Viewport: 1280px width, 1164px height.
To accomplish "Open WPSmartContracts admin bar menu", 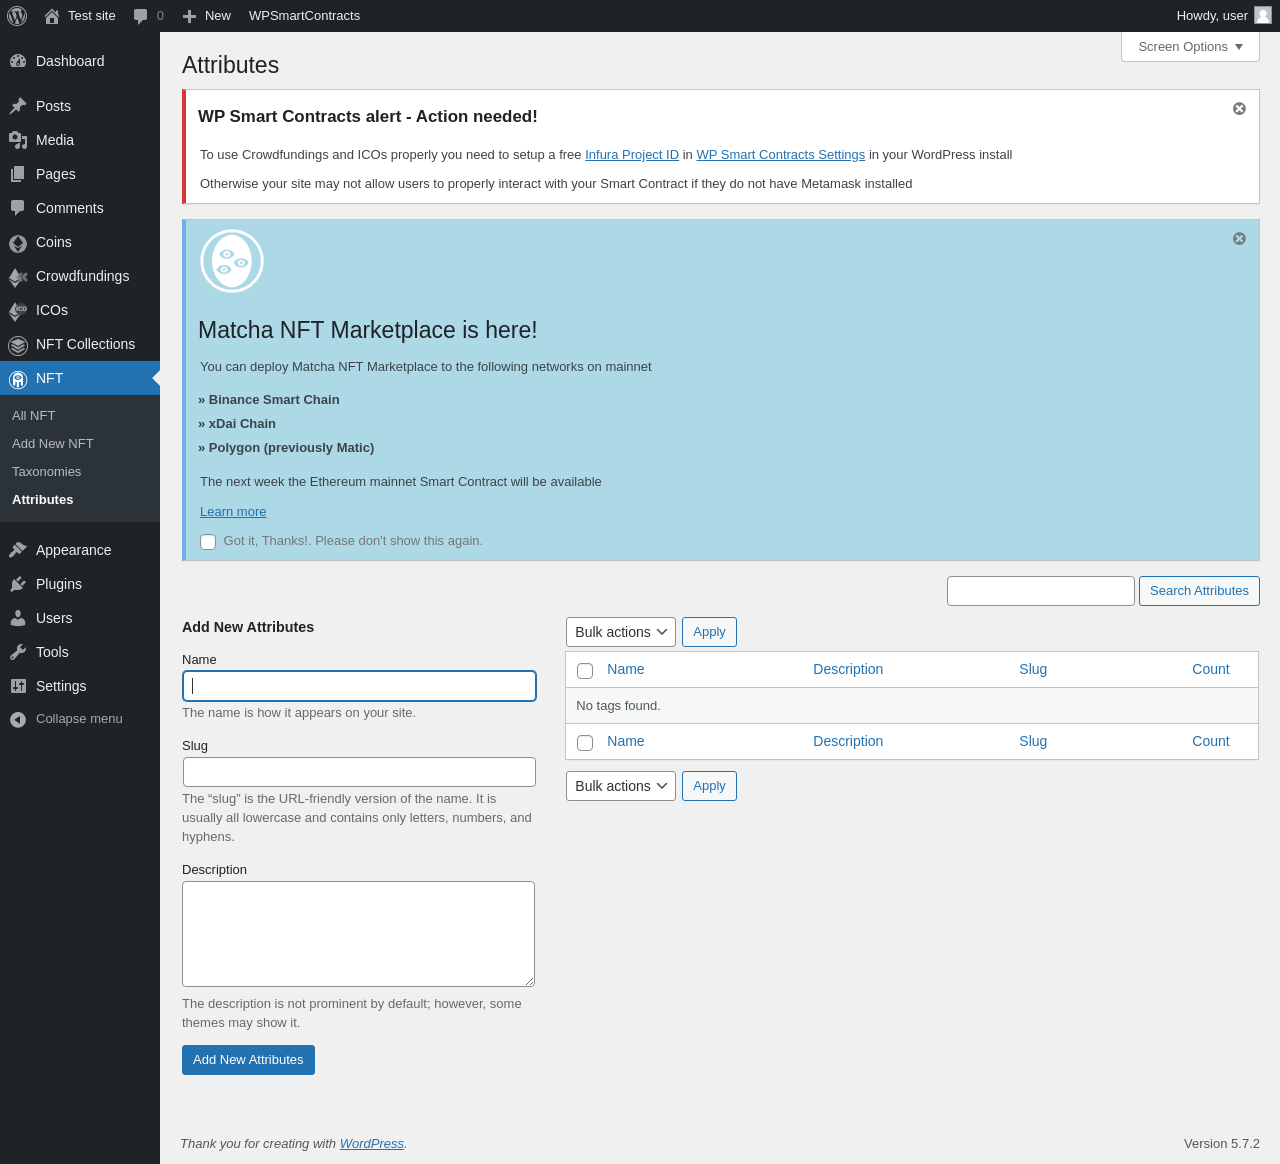I will click(x=304, y=16).
